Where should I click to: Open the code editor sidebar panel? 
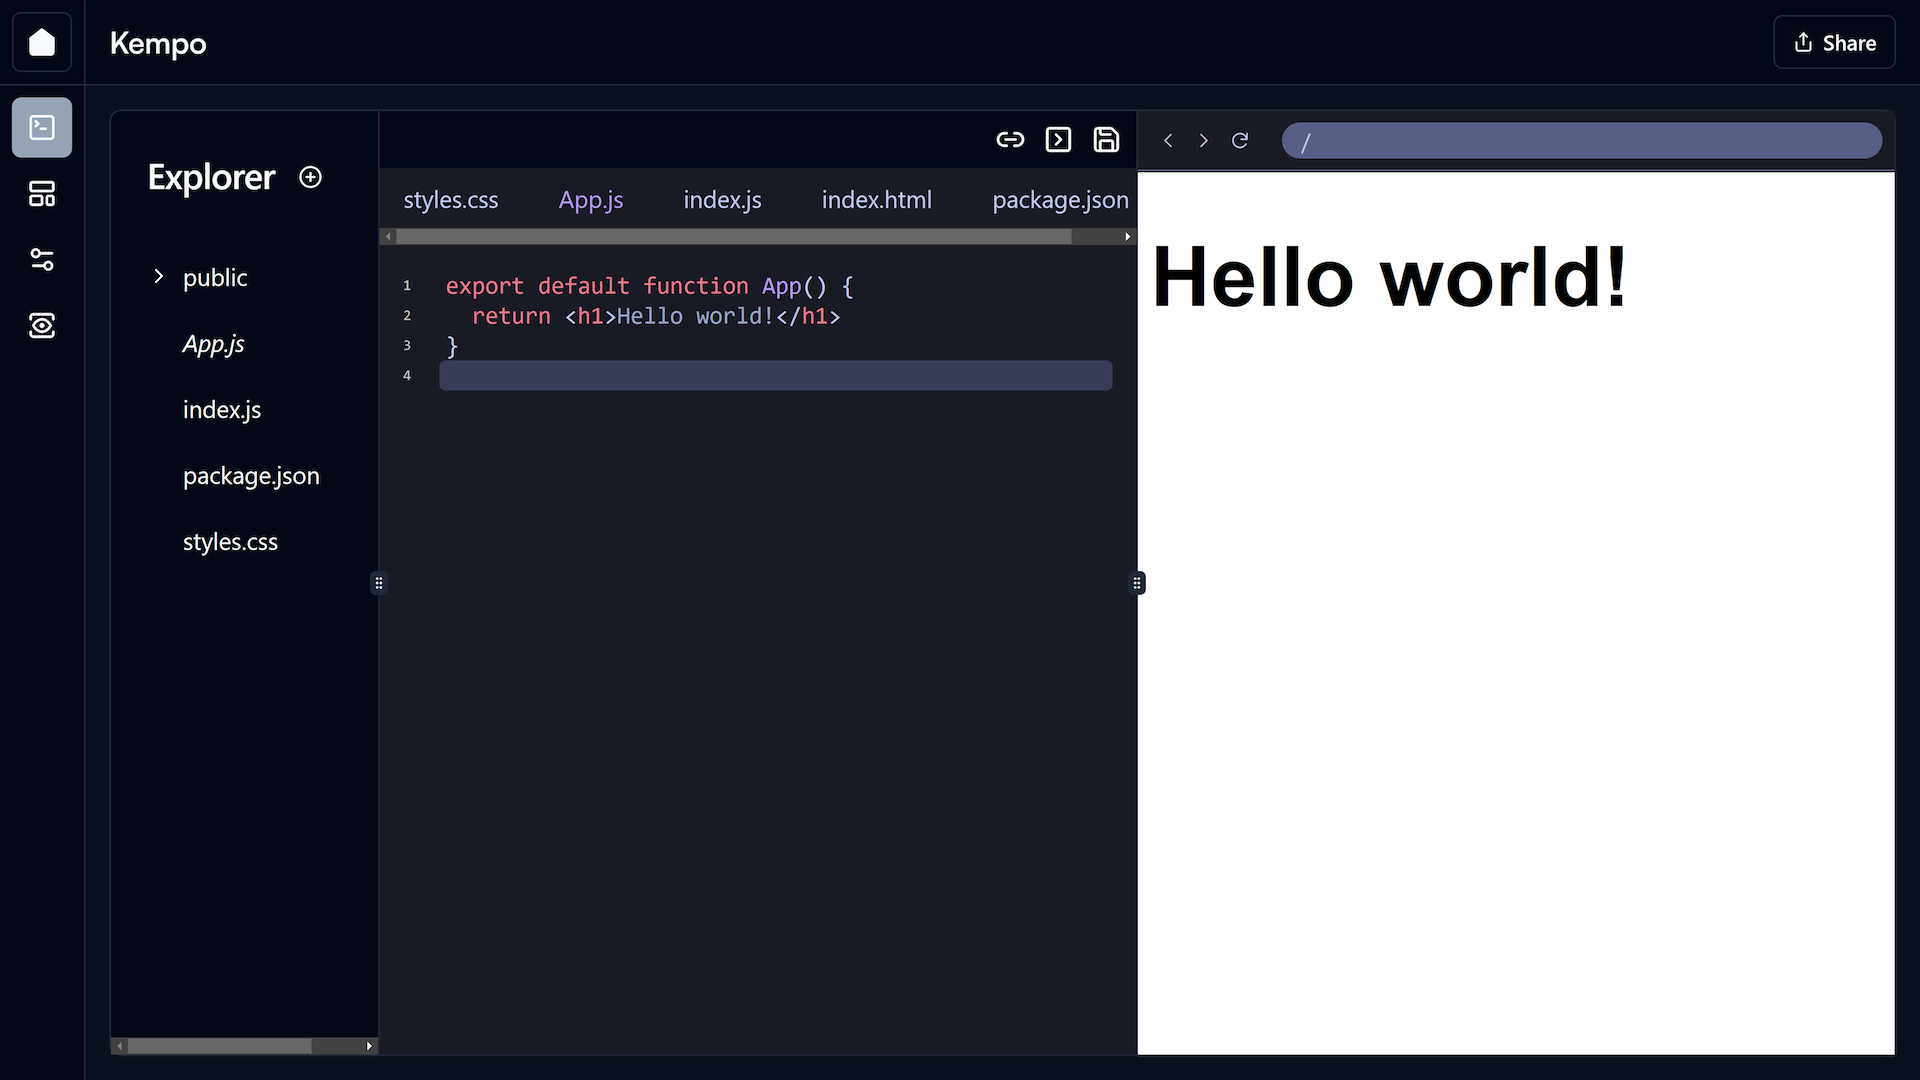(x=42, y=127)
